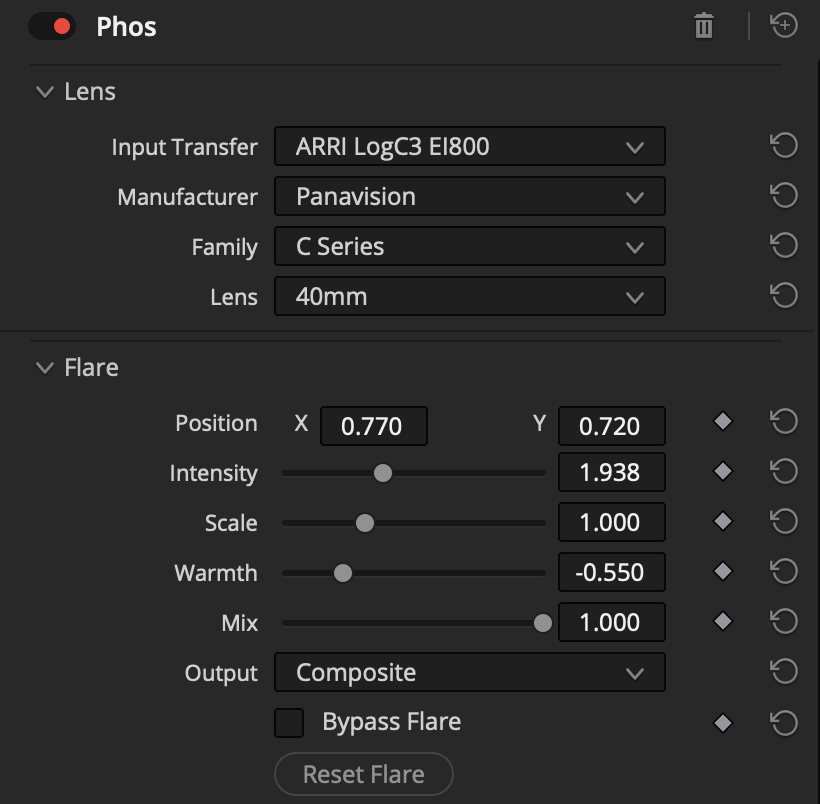The image size is (820, 804).
Task: Reset the Input Transfer setting
Action: pyautogui.click(x=784, y=145)
